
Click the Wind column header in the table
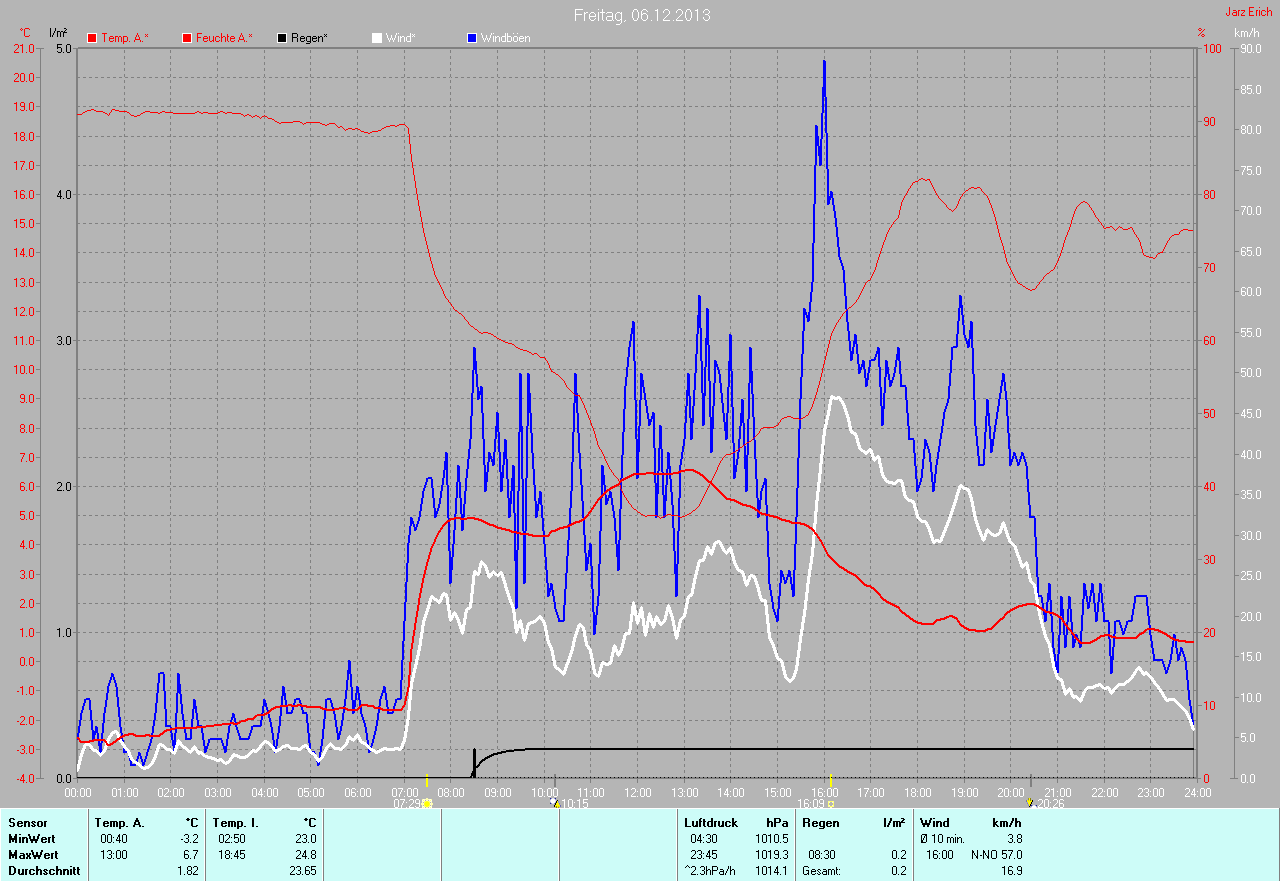(935, 823)
